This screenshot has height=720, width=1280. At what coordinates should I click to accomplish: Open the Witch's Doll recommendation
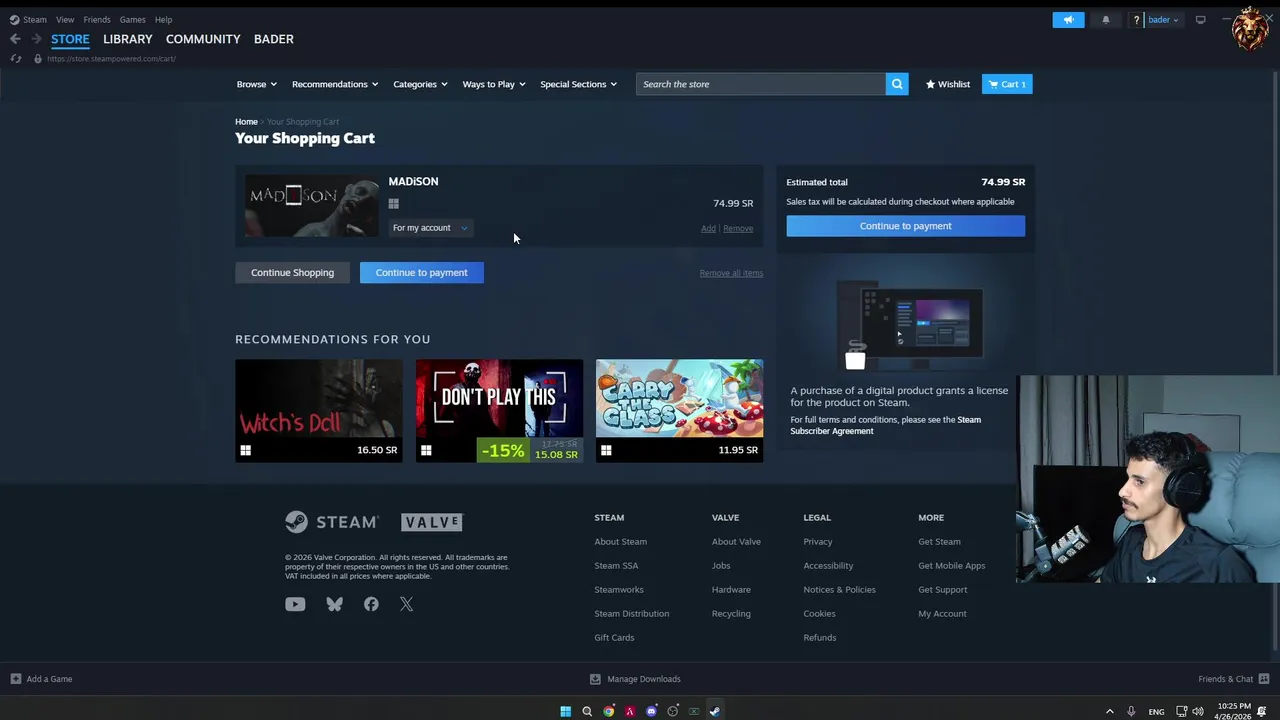tap(319, 411)
